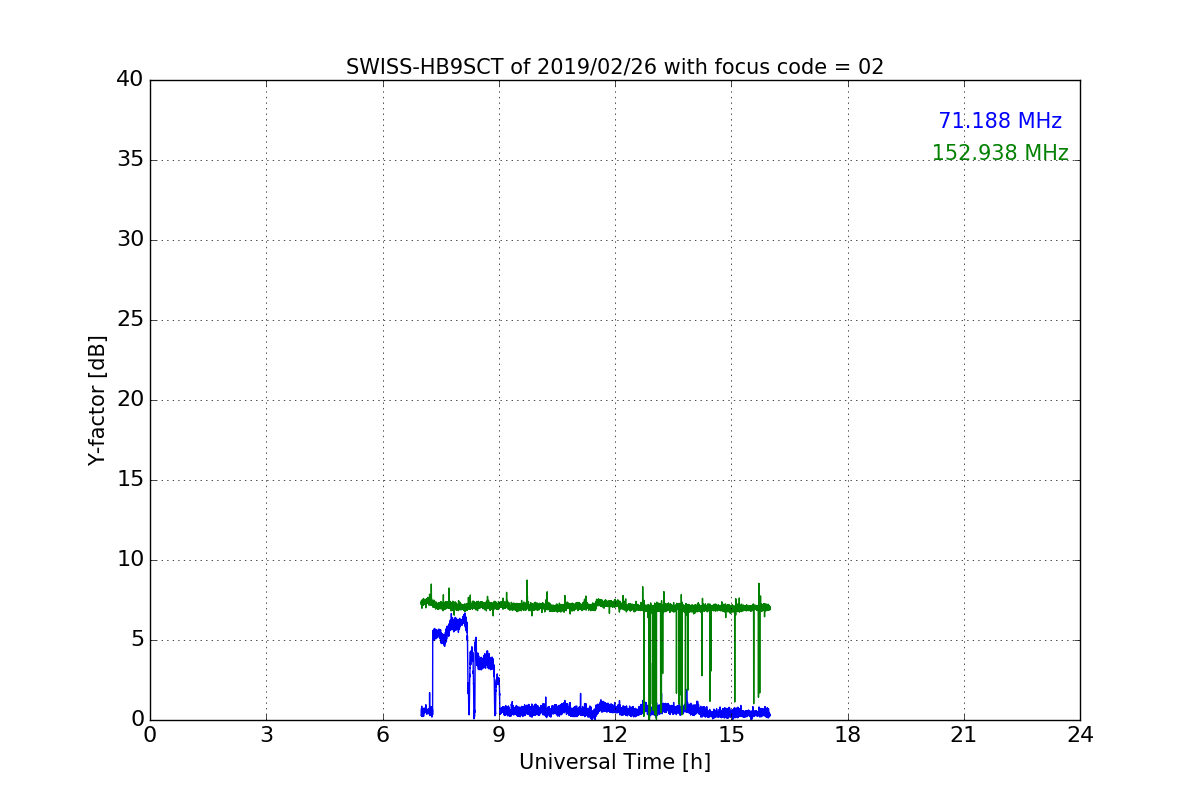The image size is (1200, 800).
Task: Click x-axis tick label 3
Action: (266, 735)
